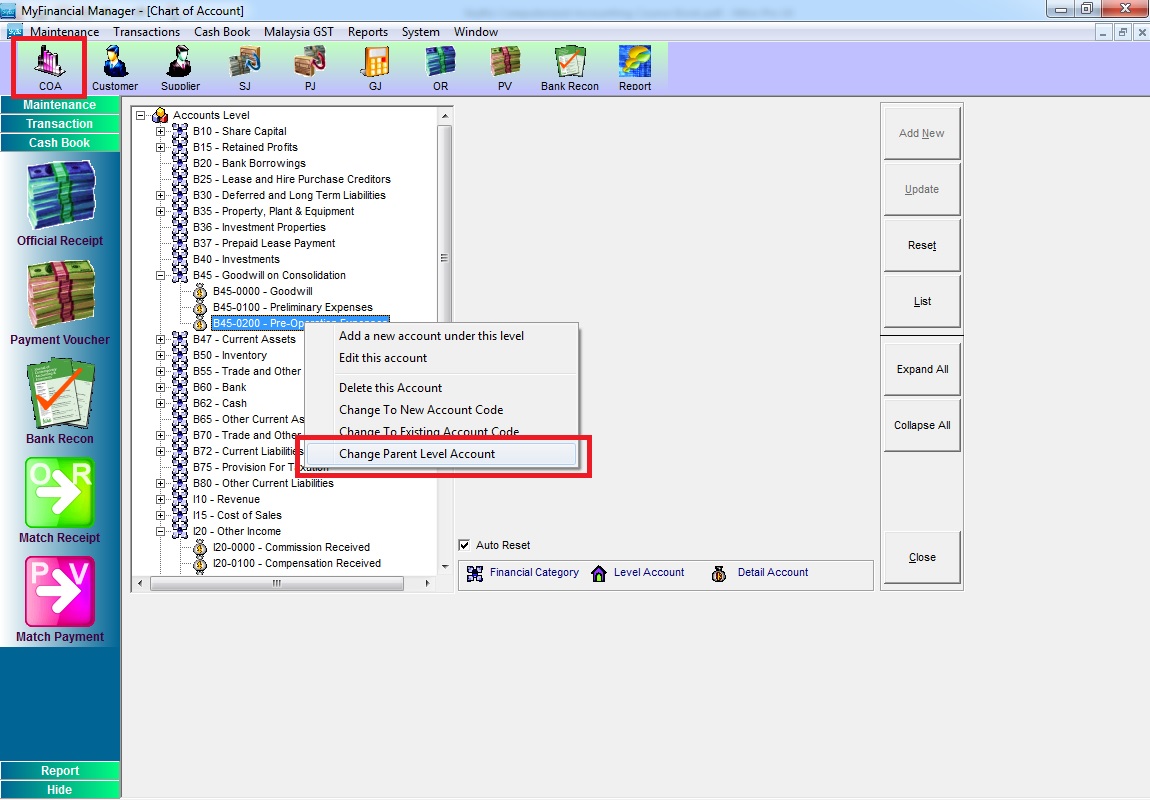Expand the B10 - Share Capital node
This screenshot has width=1150, height=800.
(x=160, y=131)
